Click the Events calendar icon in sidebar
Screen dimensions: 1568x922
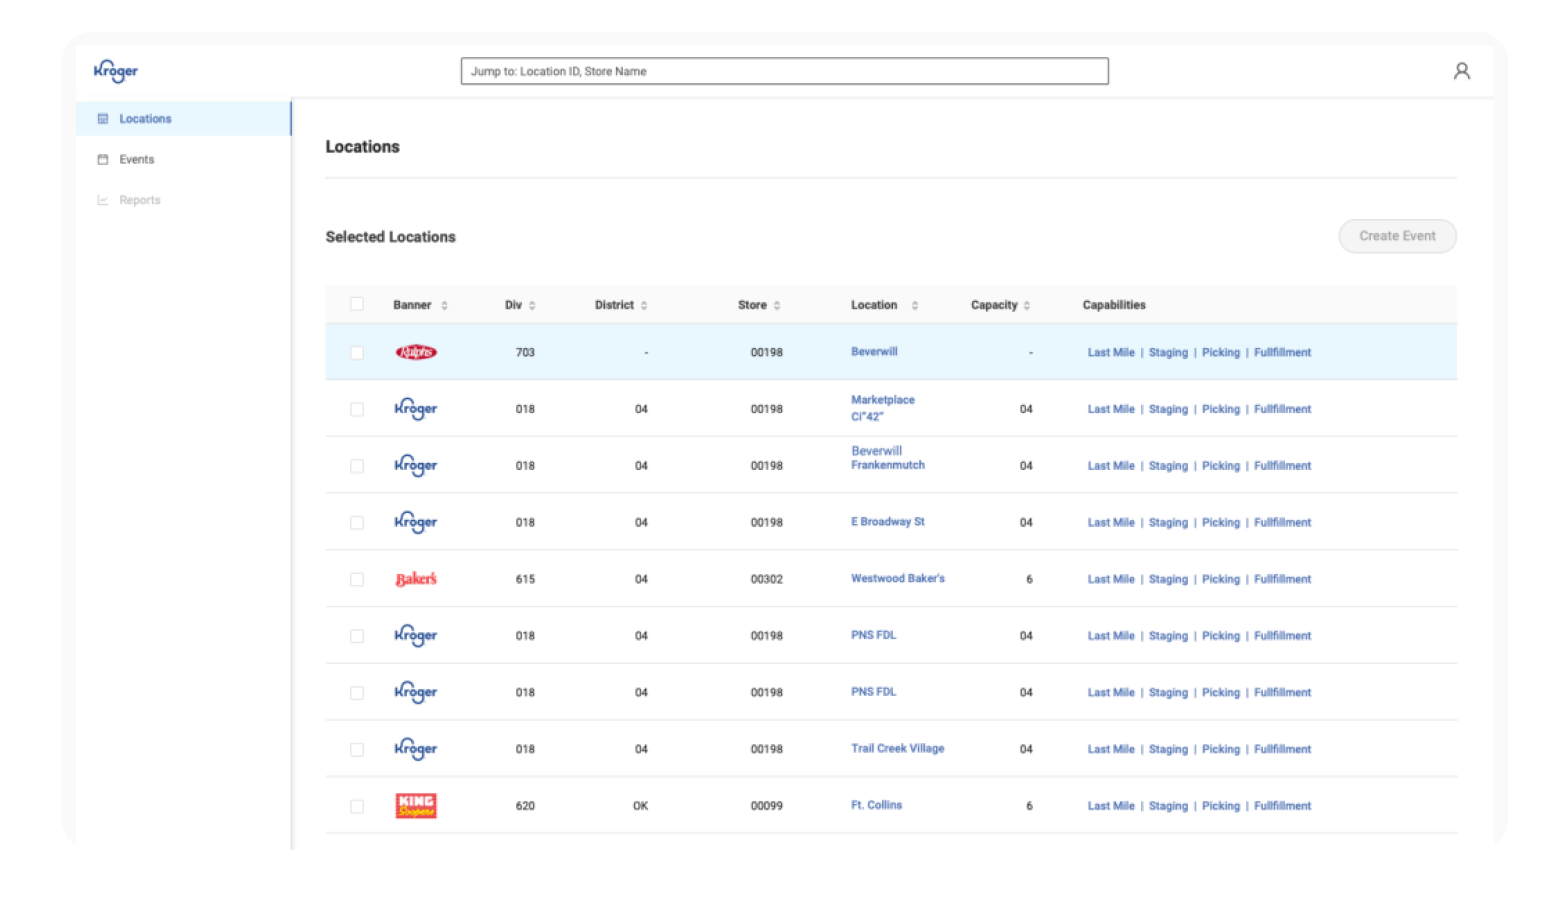pos(102,160)
